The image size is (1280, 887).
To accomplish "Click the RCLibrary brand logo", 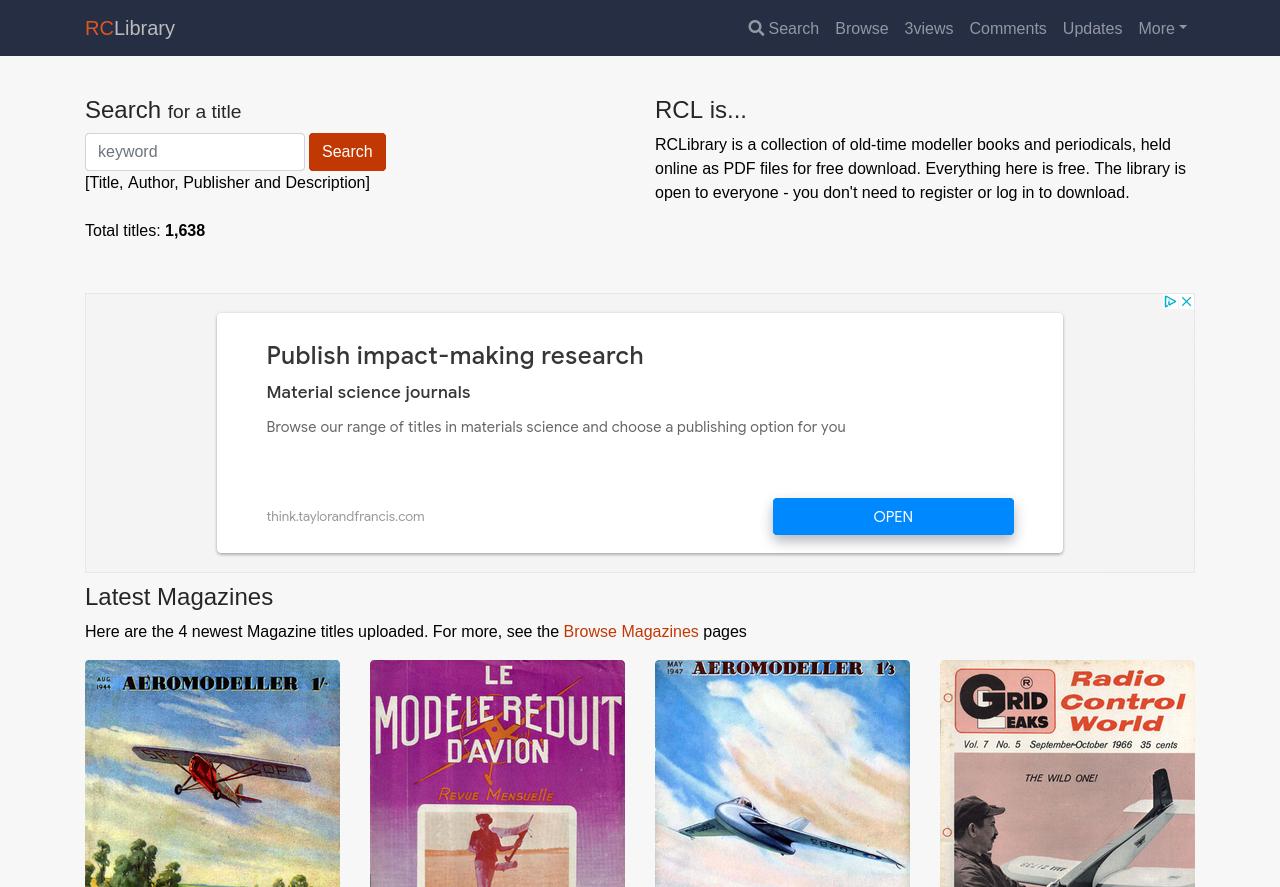I will pos(130,28).
